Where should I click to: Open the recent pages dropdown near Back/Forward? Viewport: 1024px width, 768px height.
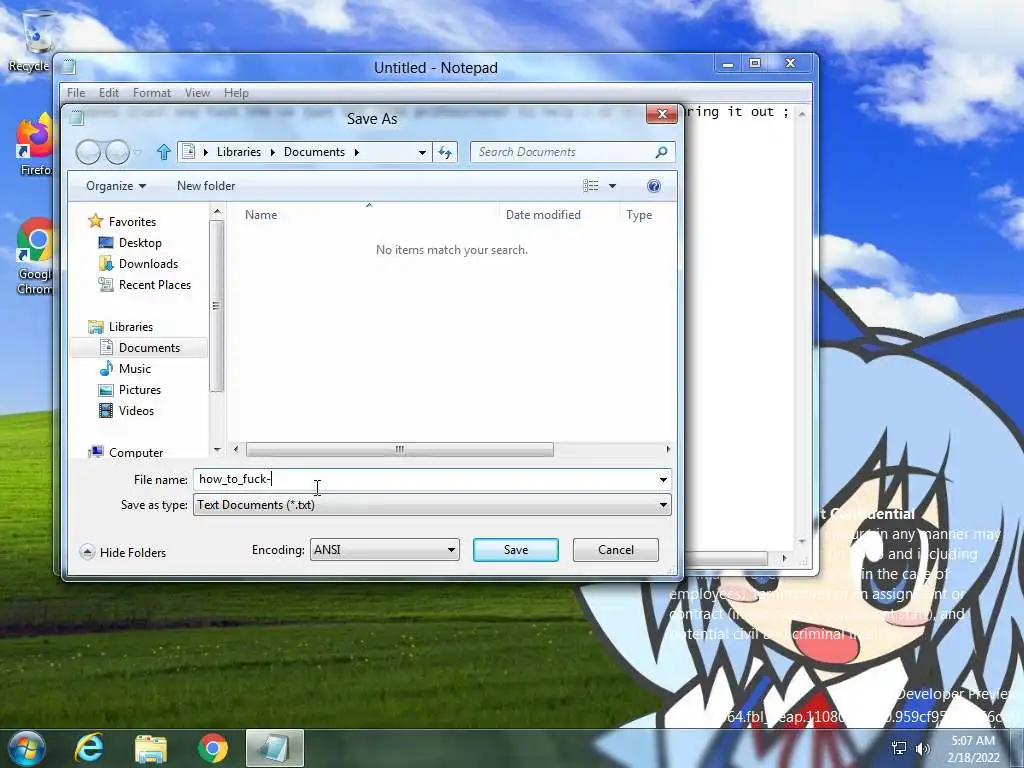point(138,152)
